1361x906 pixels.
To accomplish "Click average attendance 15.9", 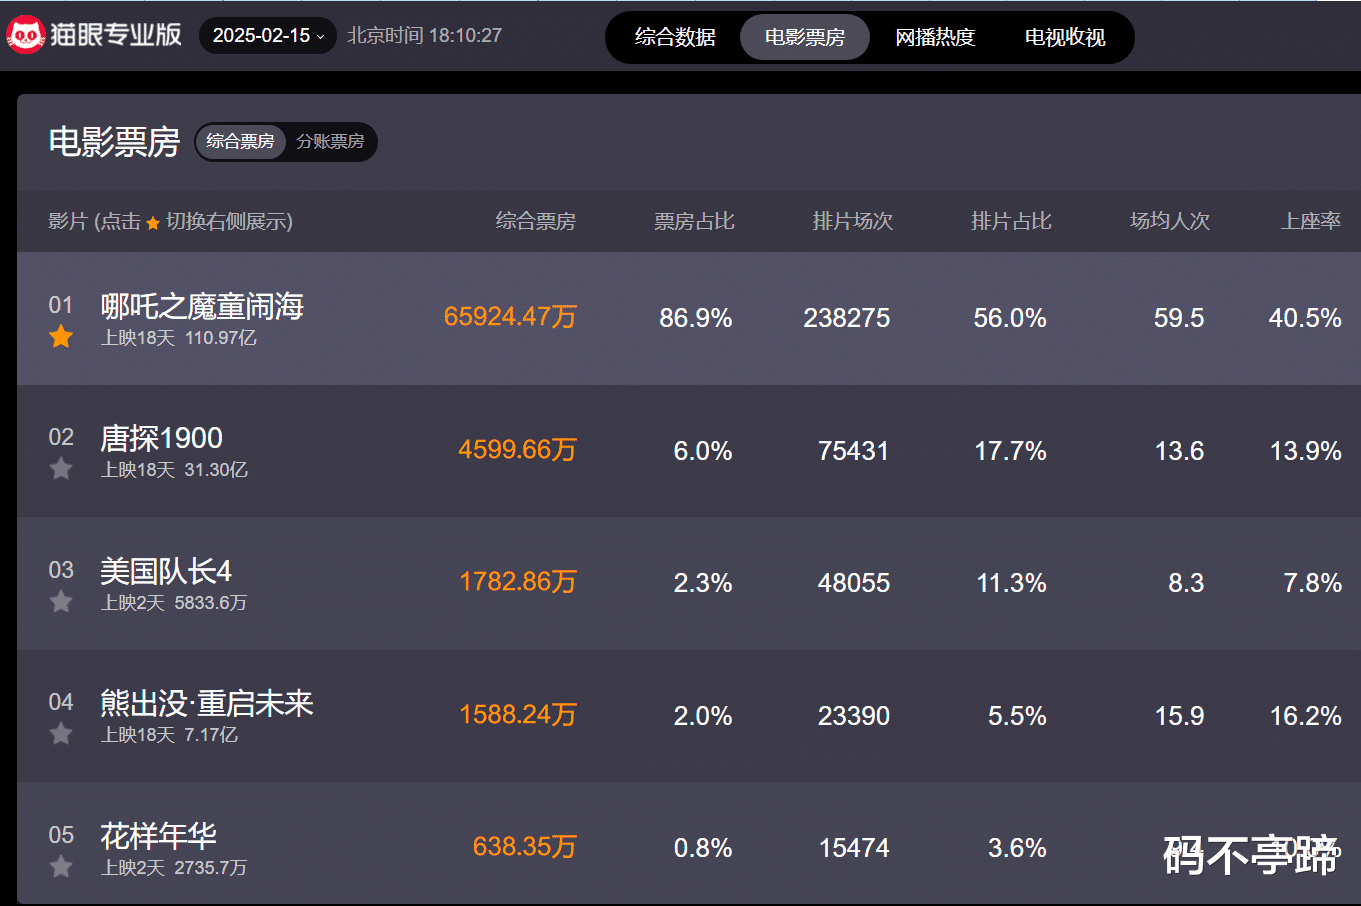I will pyautogui.click(x=1179, y=716).
